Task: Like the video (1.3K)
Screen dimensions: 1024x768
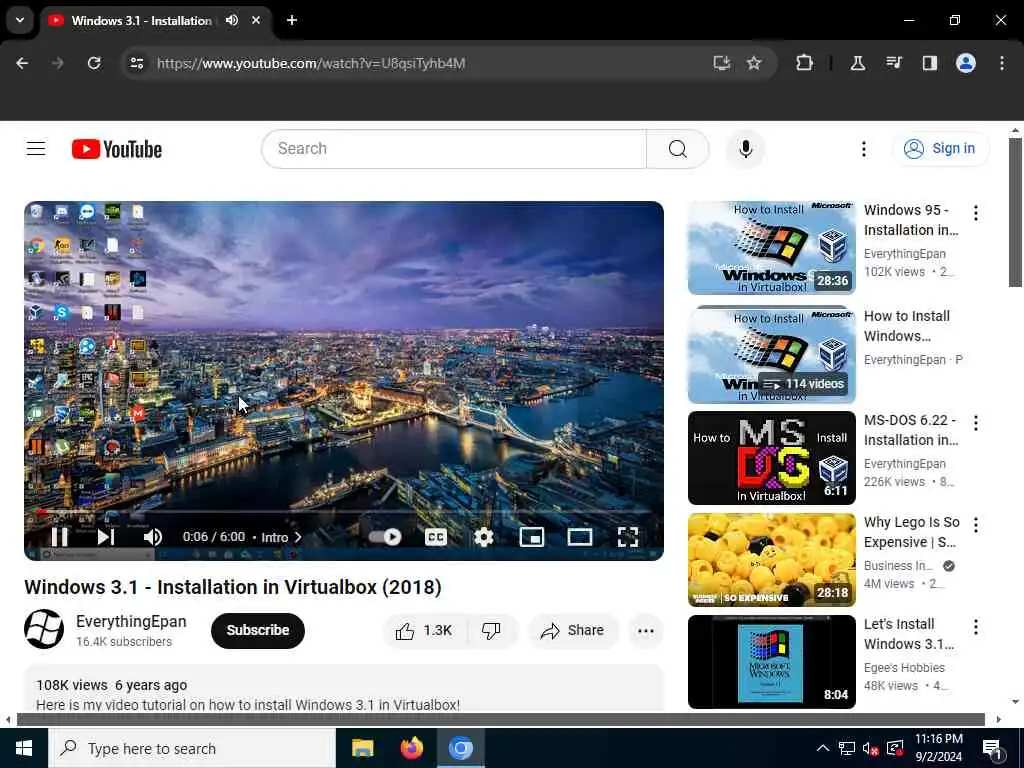Action: 424,630
